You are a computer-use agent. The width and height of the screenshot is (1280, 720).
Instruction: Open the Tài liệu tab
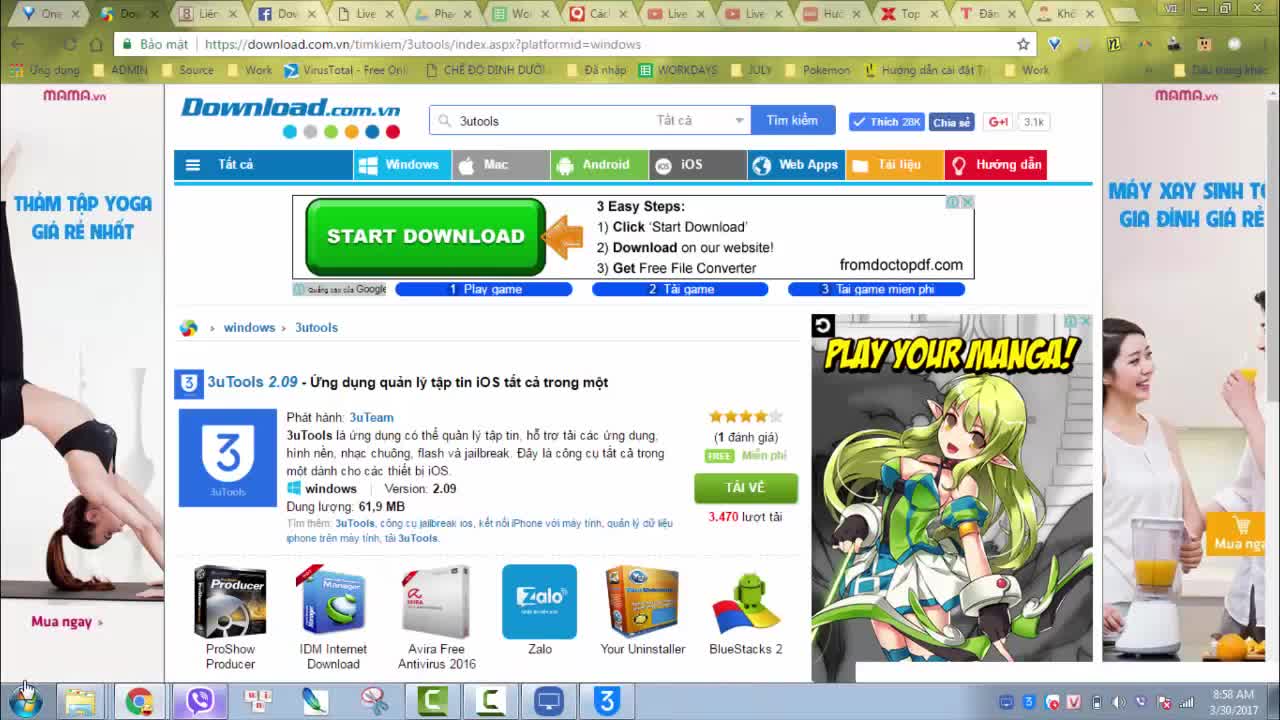895,165
